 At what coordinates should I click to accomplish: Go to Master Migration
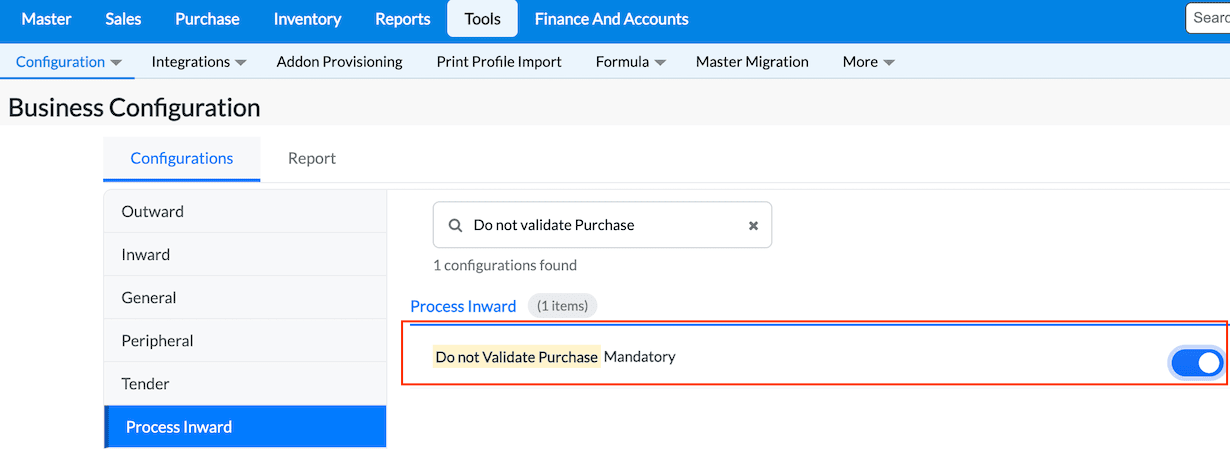752,62
